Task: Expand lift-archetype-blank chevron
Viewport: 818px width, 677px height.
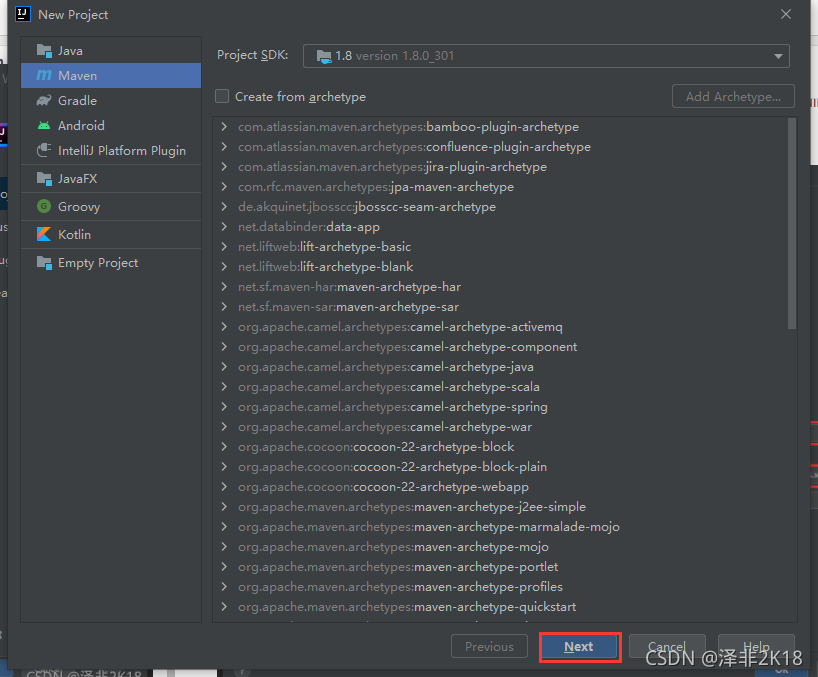Action: point(224,267)
